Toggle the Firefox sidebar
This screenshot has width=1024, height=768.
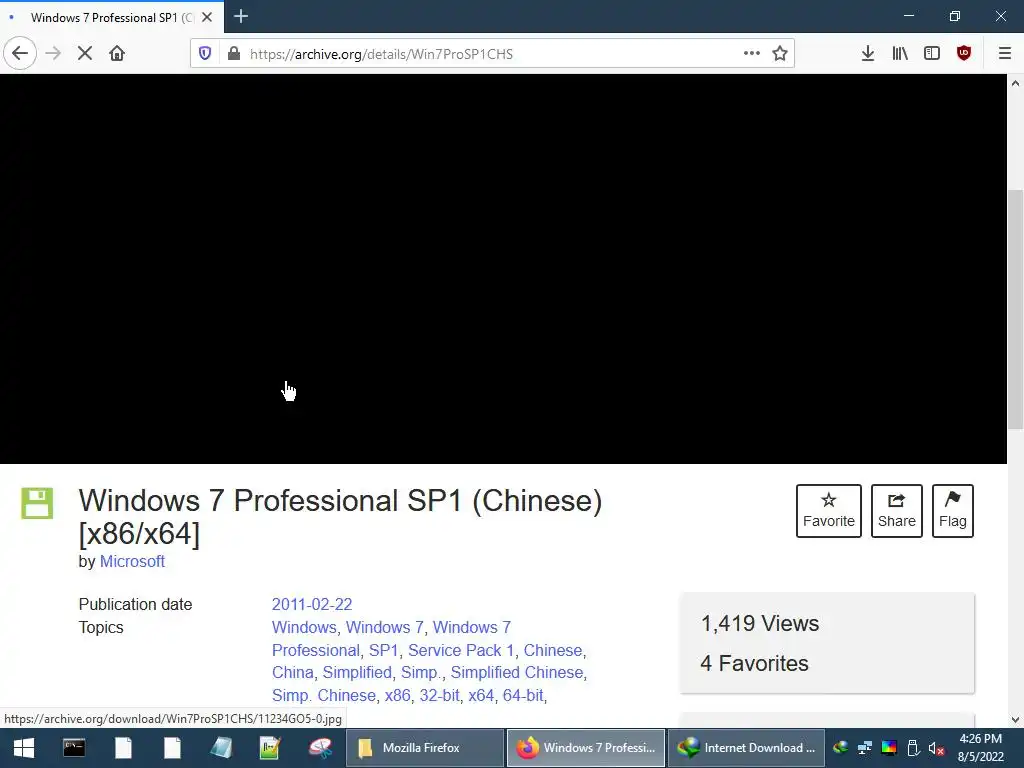click(932, 54)
